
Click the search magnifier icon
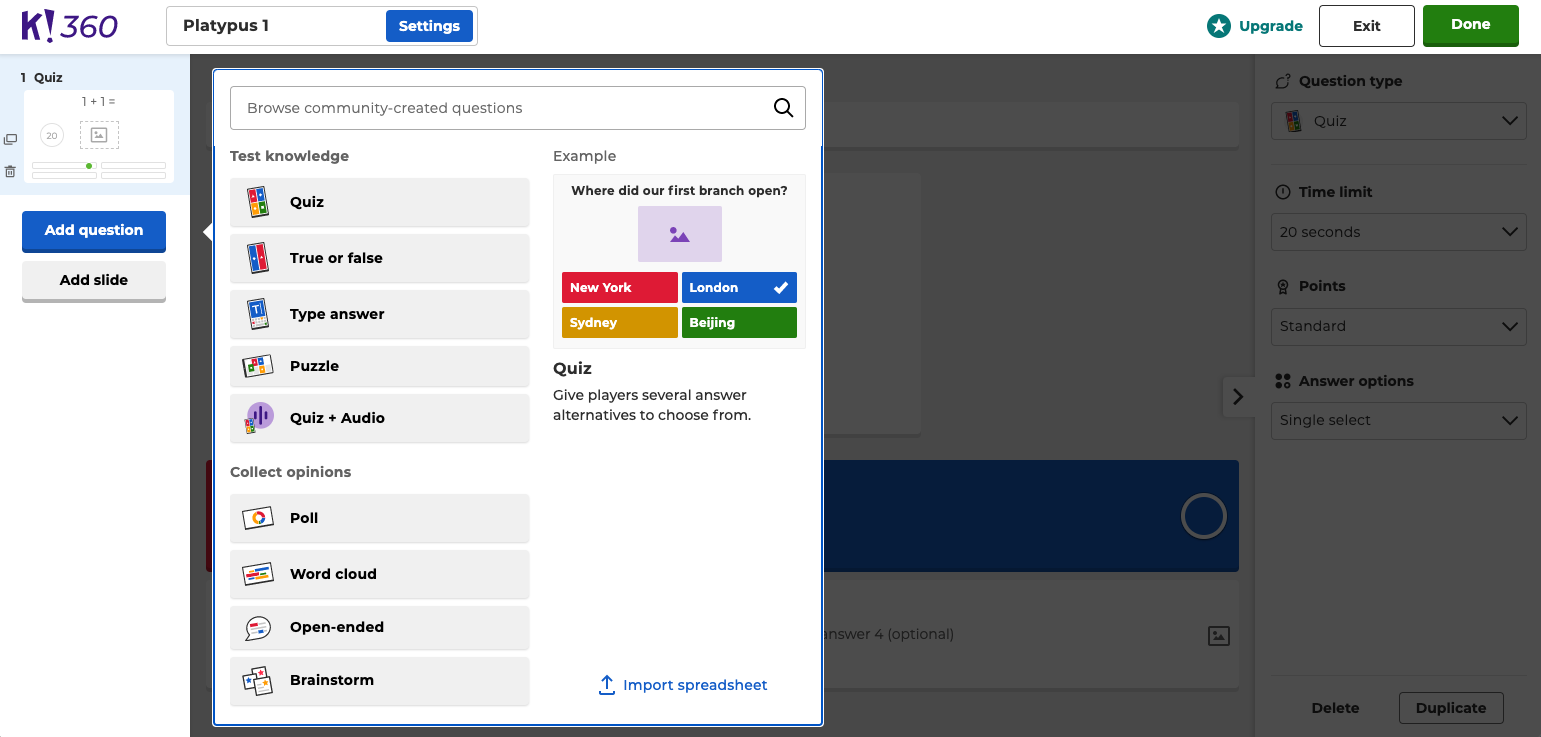(783, 108)
